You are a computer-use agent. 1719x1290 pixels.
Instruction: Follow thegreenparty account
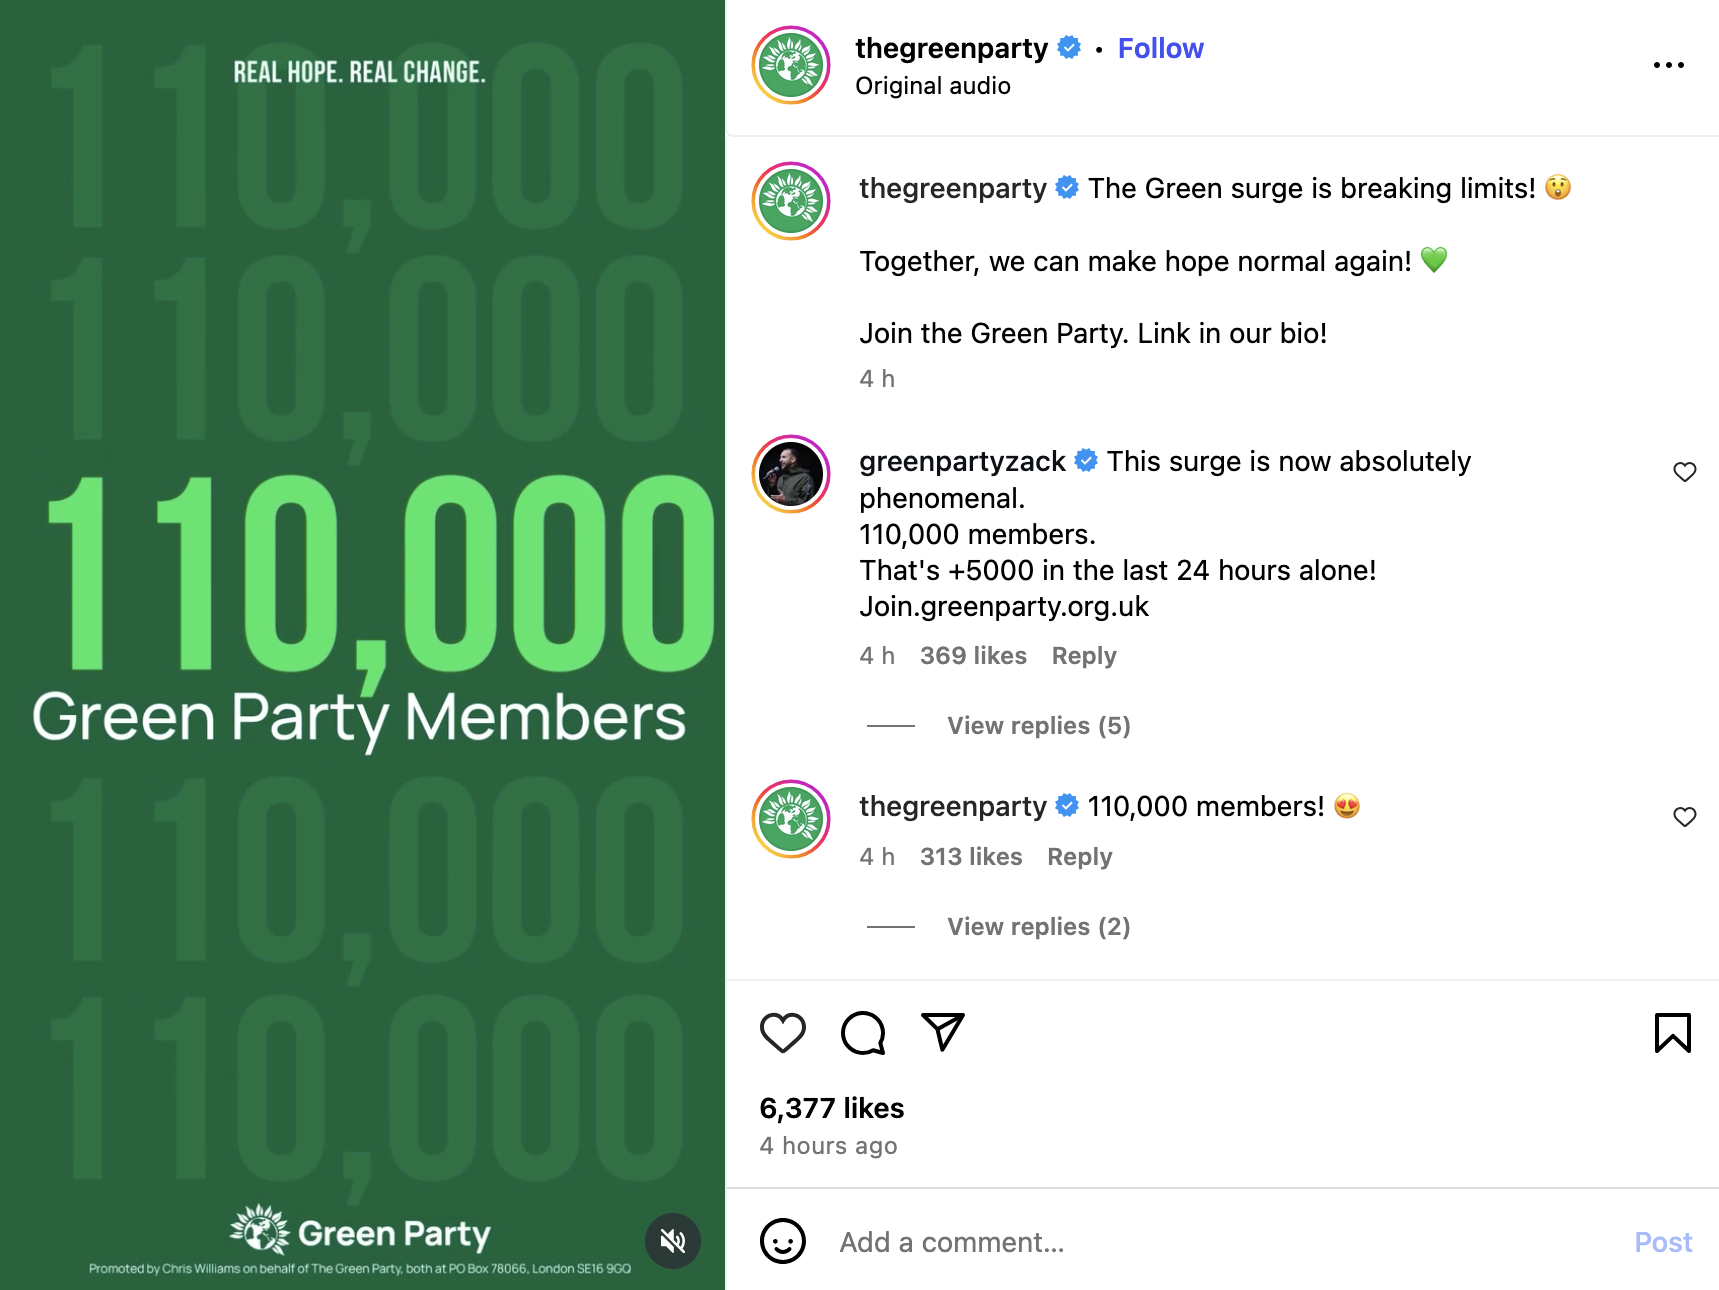click(1160, 48)
